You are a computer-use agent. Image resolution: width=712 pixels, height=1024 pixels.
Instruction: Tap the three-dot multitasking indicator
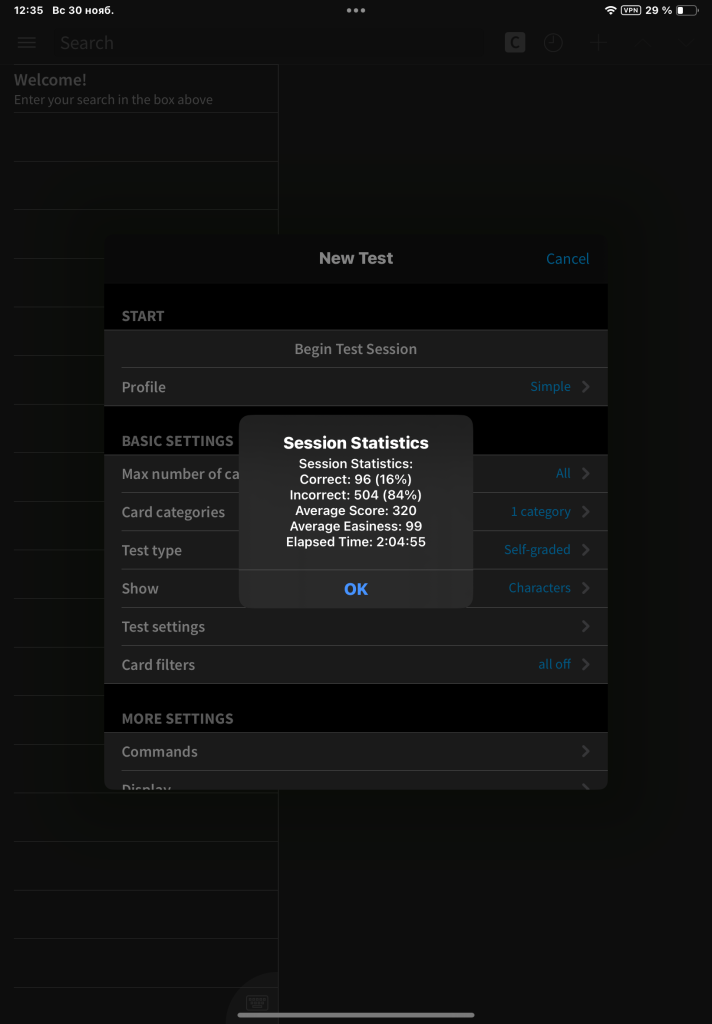click(356, 10)
